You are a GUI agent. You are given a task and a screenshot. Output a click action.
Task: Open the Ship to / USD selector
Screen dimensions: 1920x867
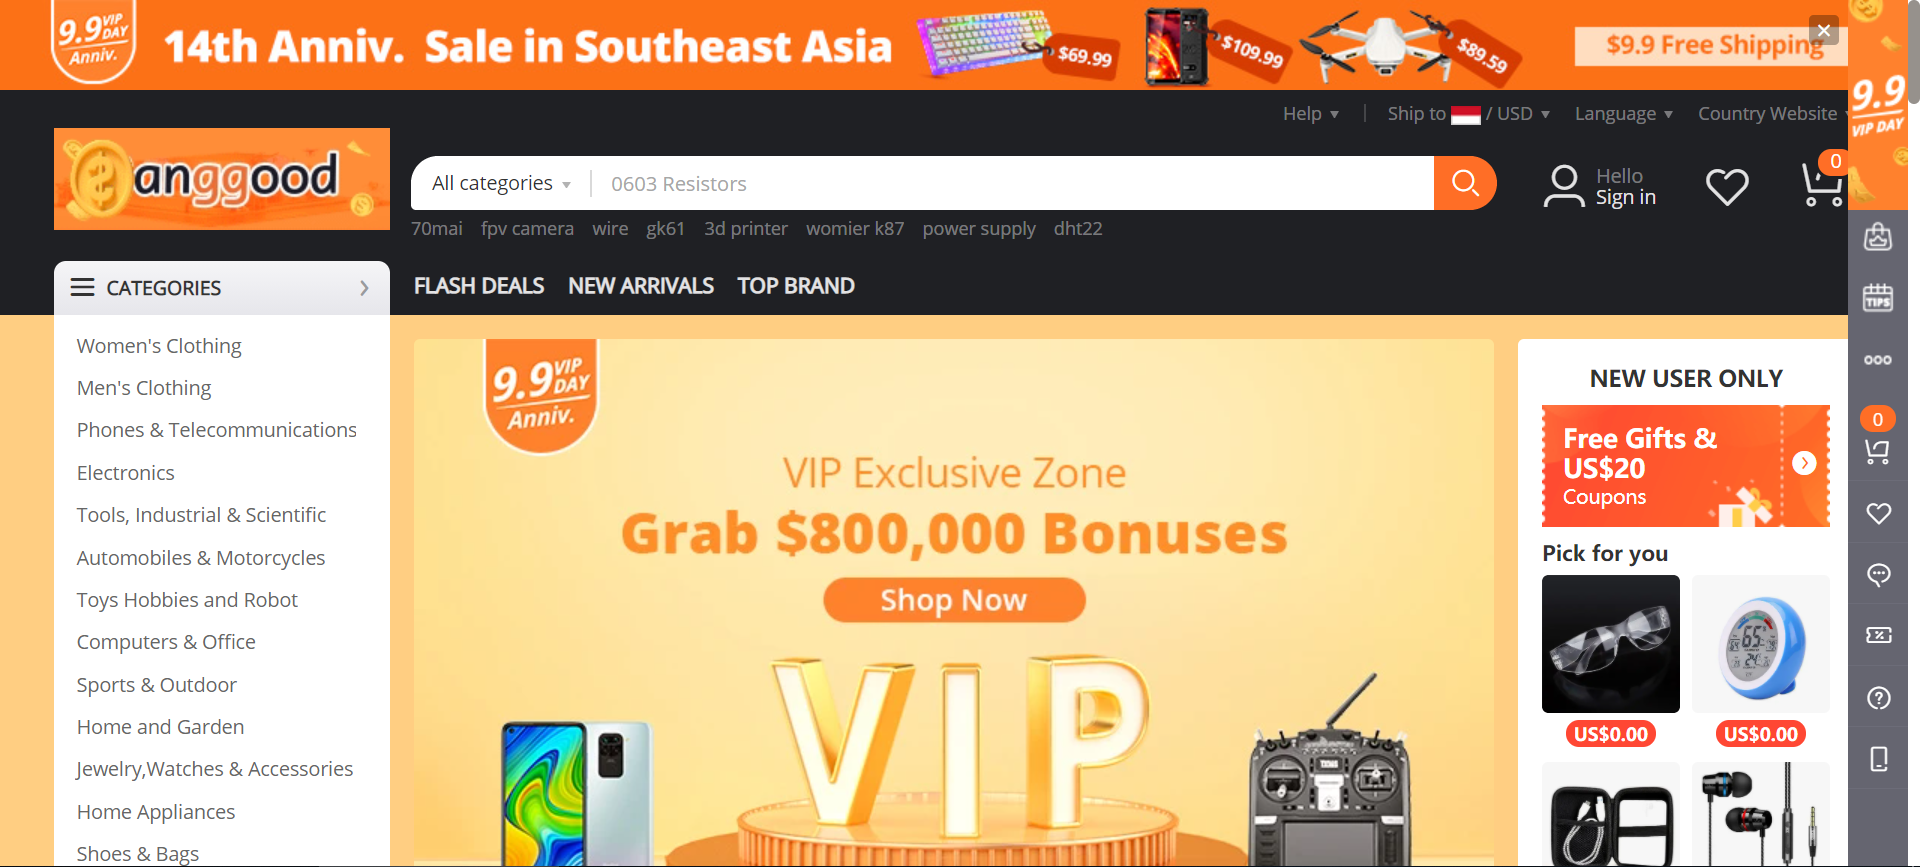(1469, 113)
